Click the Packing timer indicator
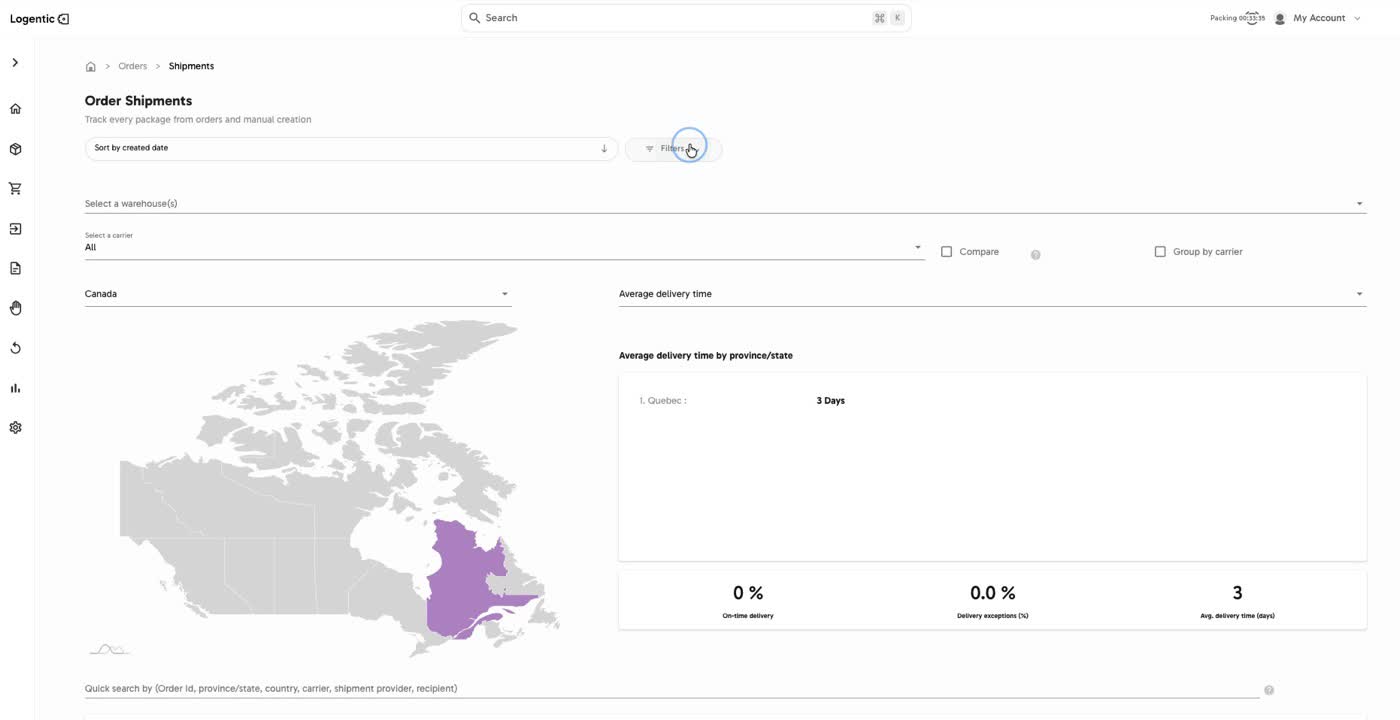 1237,18
